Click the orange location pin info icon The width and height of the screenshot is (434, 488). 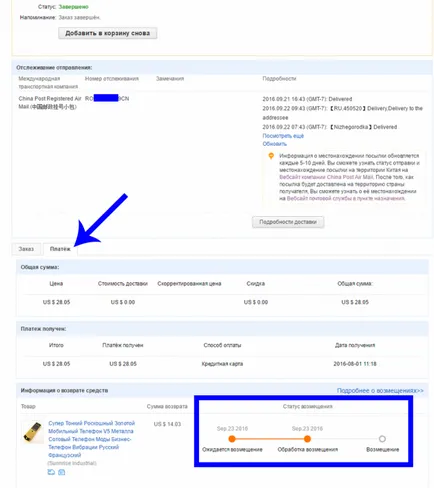tap(271, 156)
